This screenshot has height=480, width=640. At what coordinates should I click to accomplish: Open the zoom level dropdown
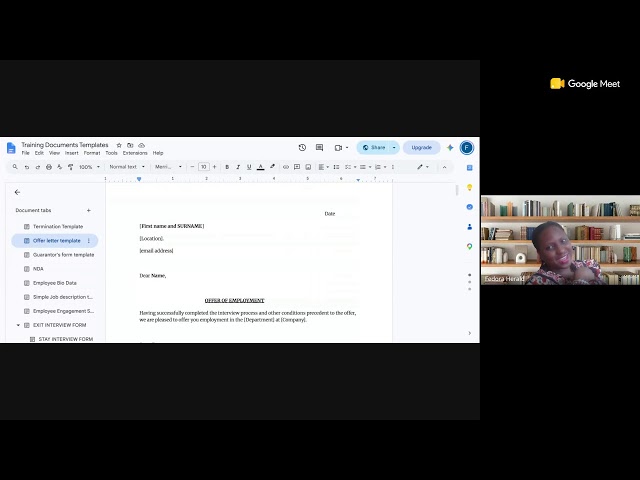coord(89,167)
